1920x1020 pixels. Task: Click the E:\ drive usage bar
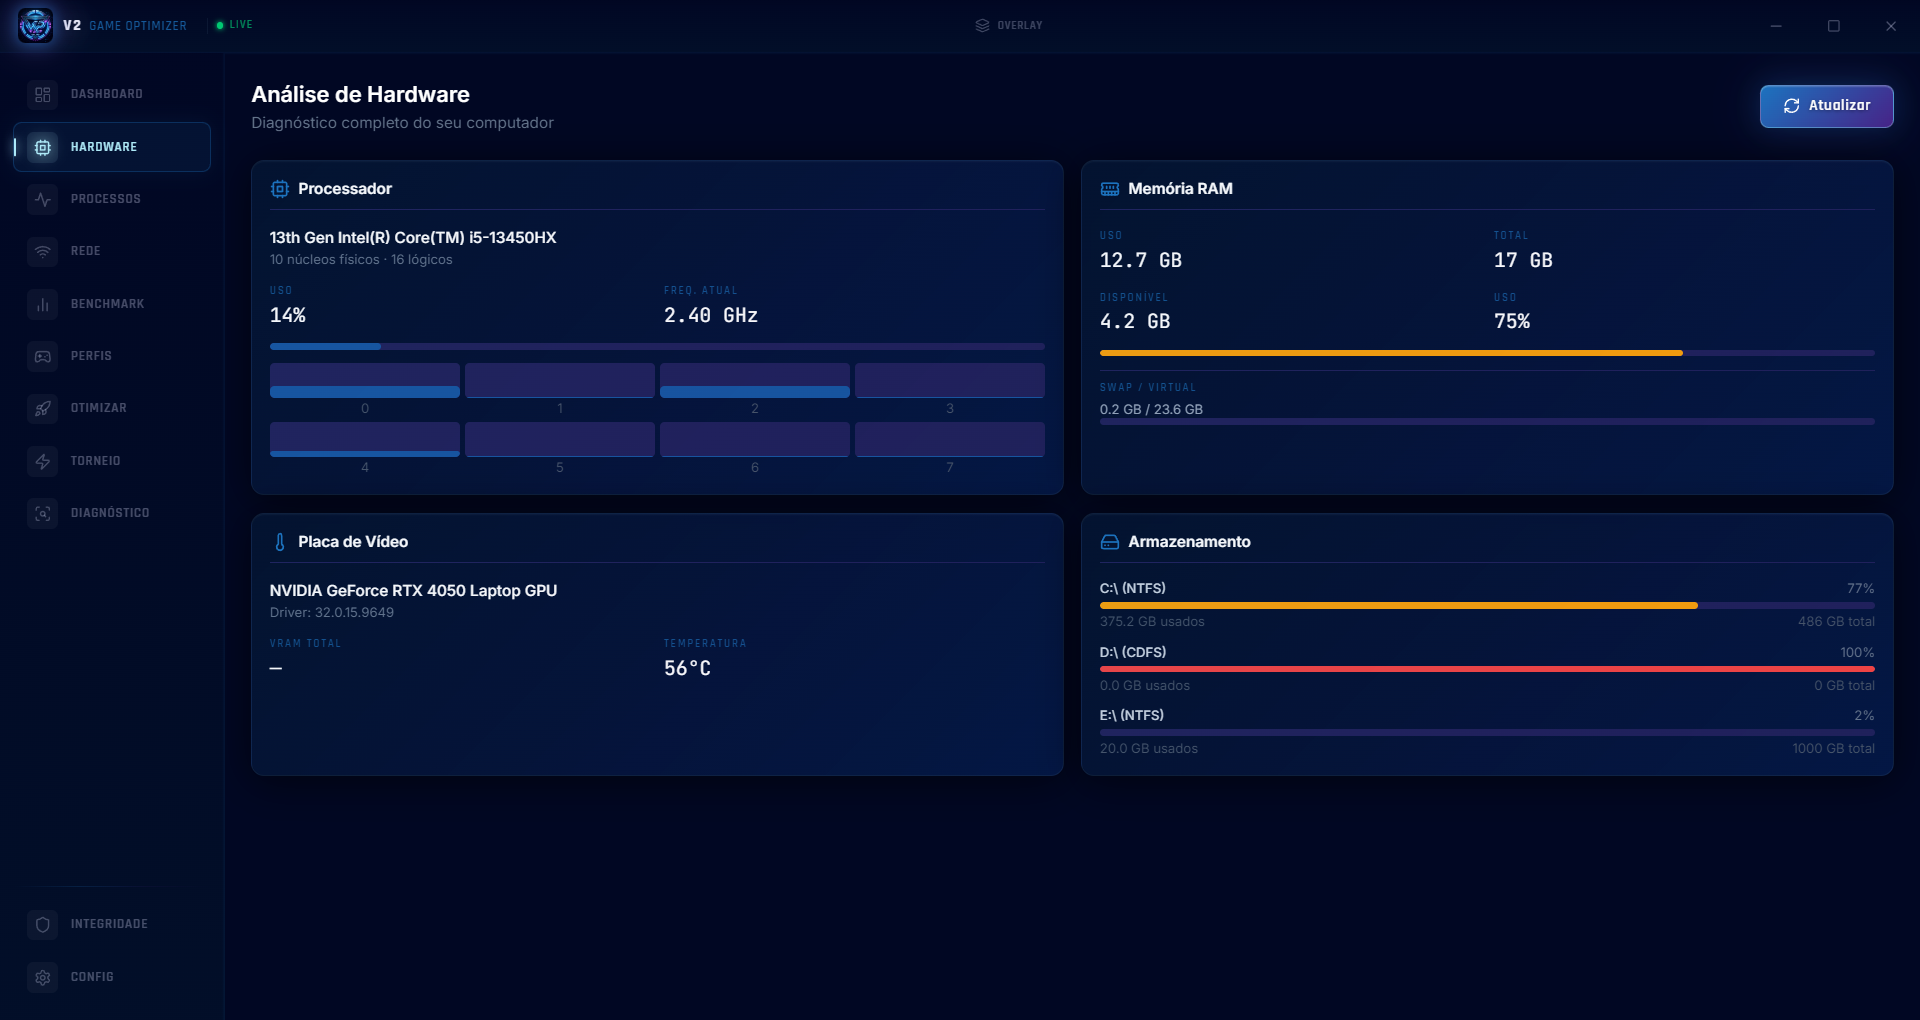point(1487,733)
